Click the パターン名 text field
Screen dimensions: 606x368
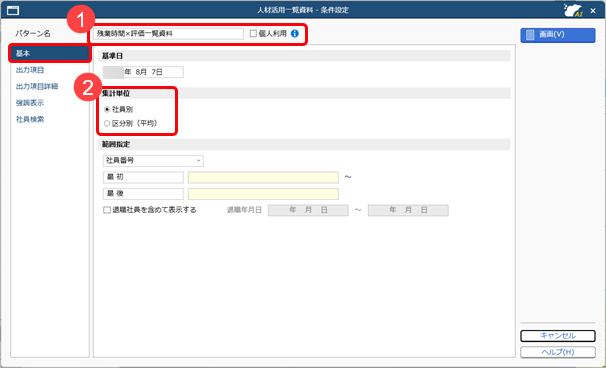pos(168,34)
